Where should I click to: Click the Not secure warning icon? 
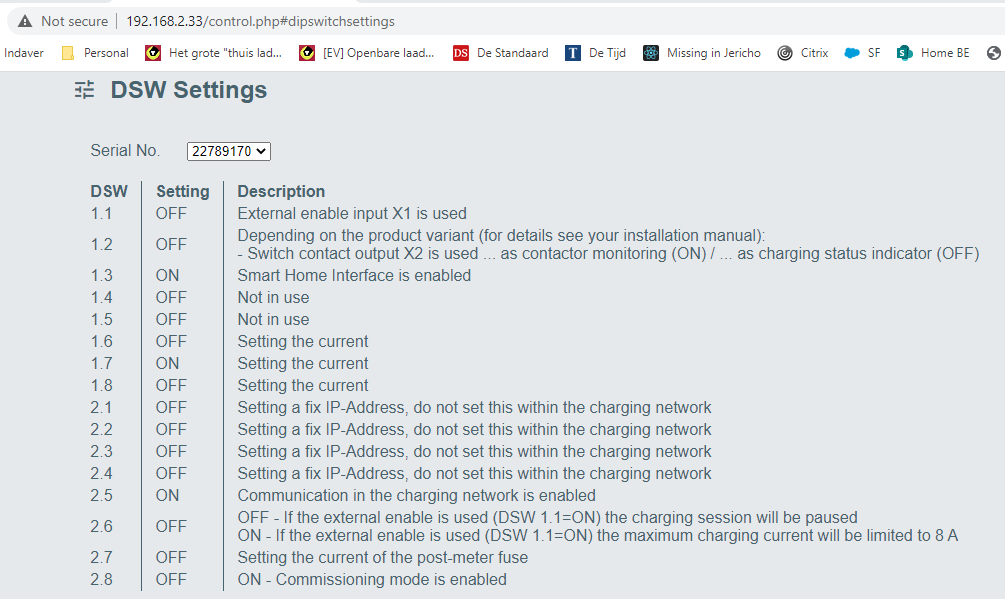tap(25, 21)
